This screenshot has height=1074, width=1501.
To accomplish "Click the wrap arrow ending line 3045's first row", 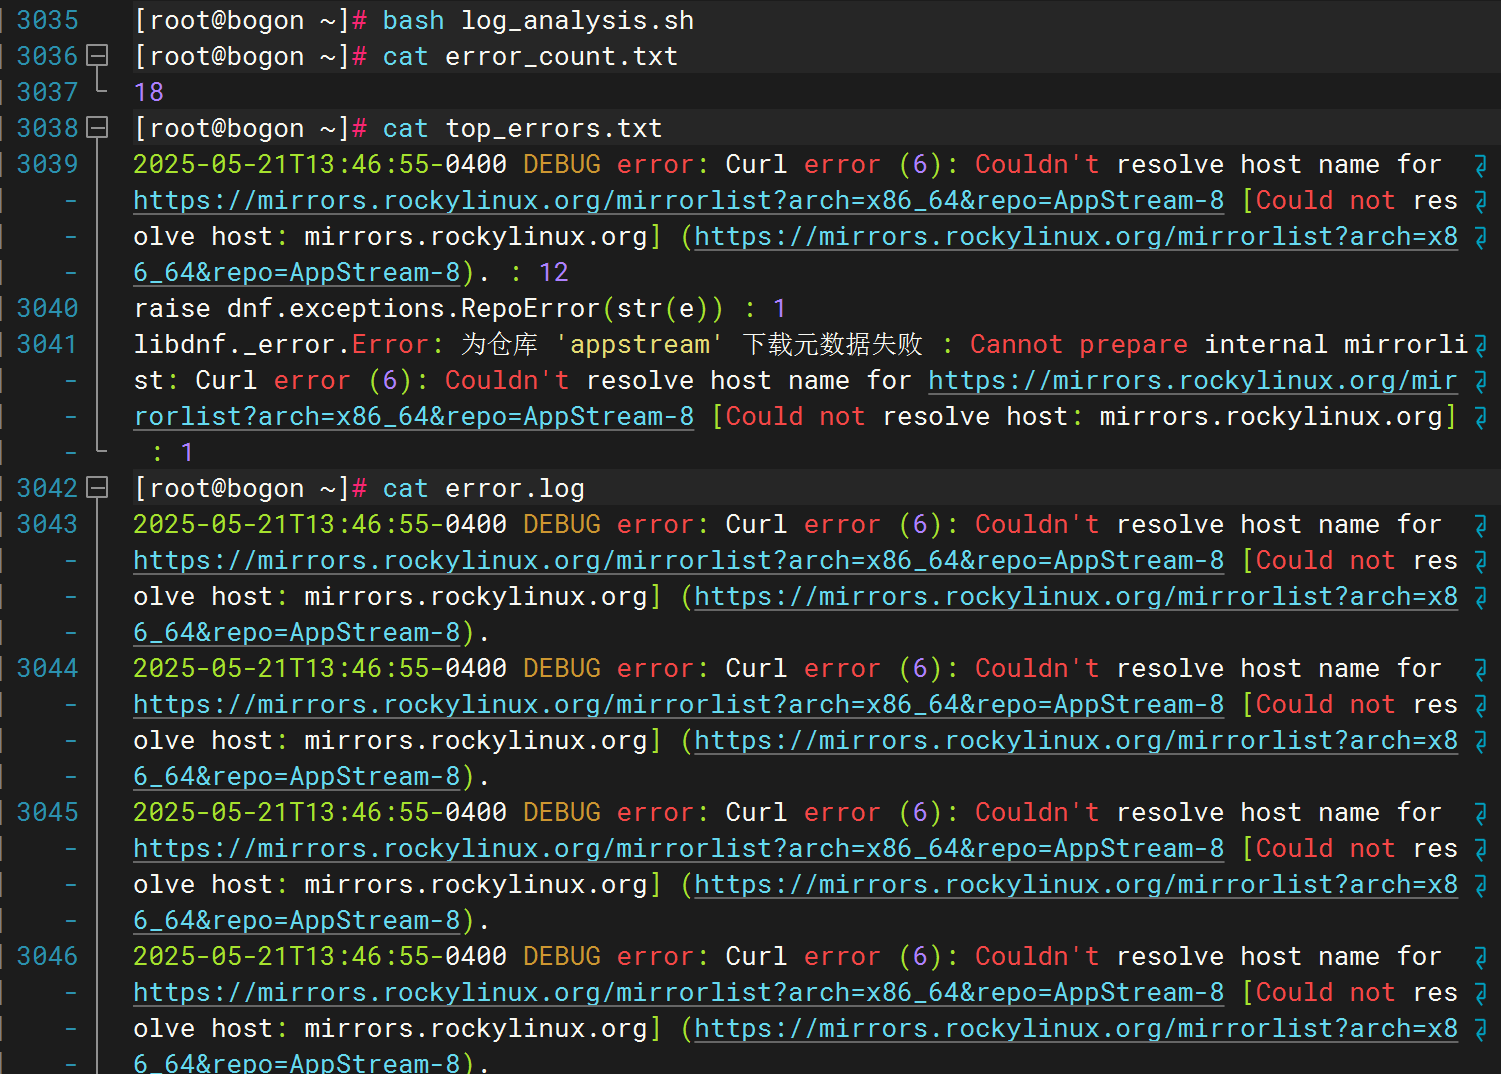I will (x=1480, y=813).
